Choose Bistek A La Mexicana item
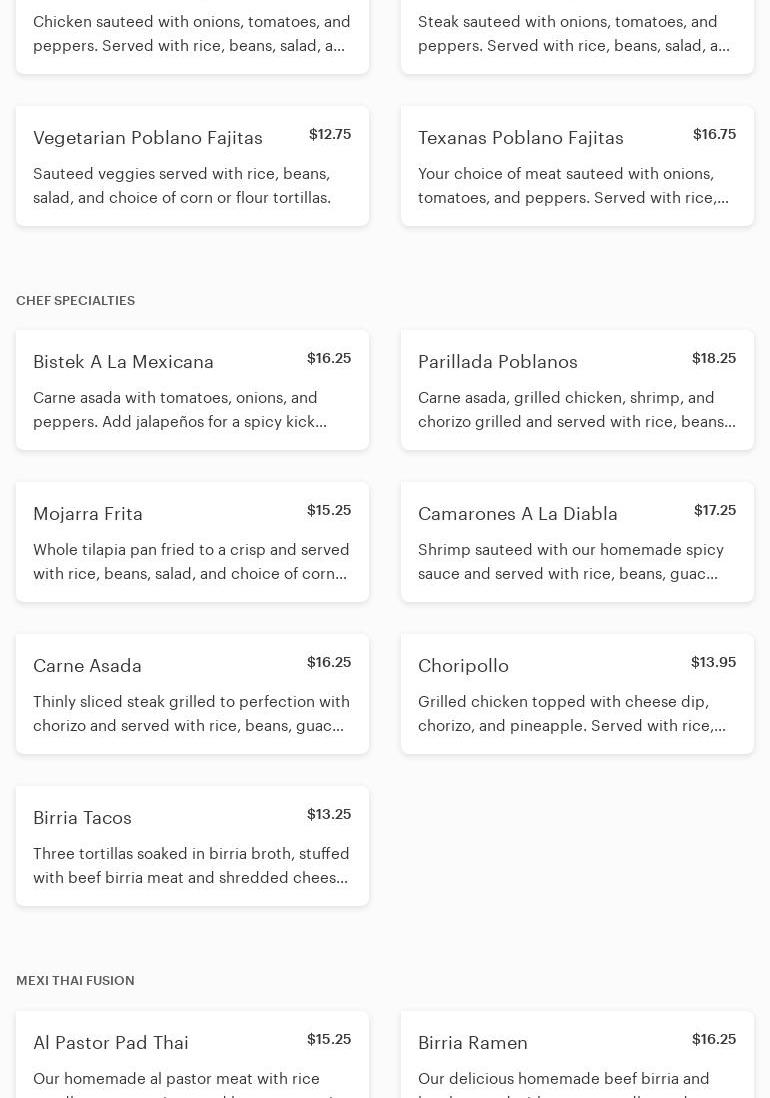 click(192, 390)
